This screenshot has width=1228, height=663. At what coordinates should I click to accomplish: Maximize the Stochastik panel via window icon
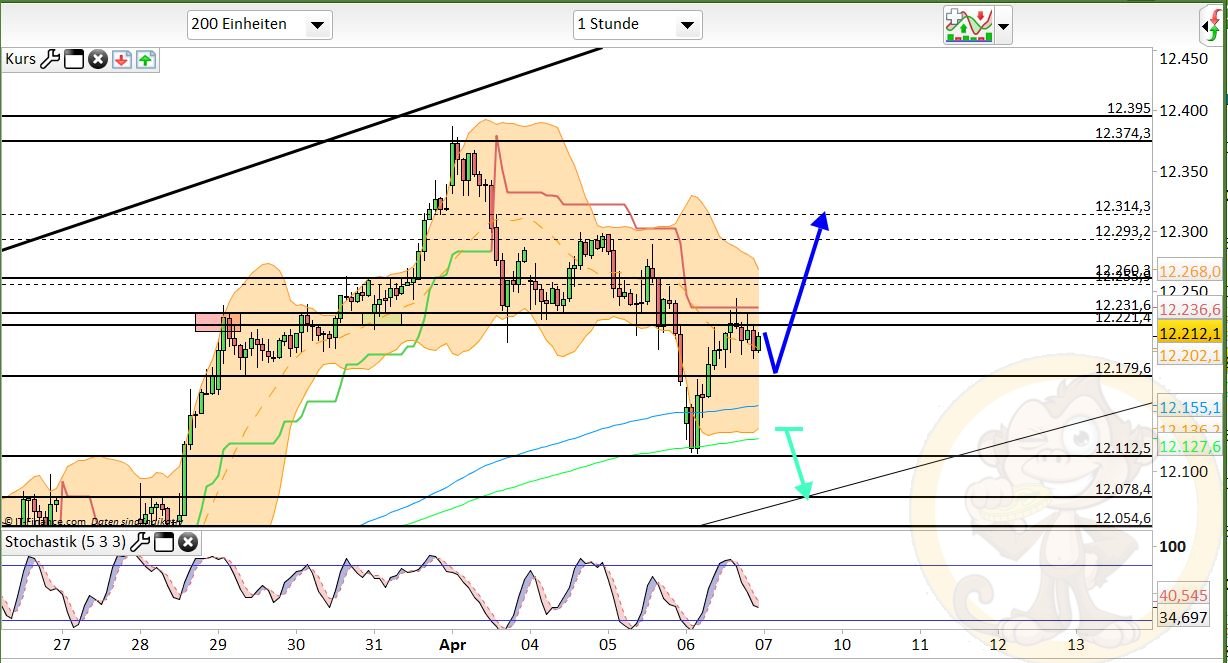click(x=163, y=542)
